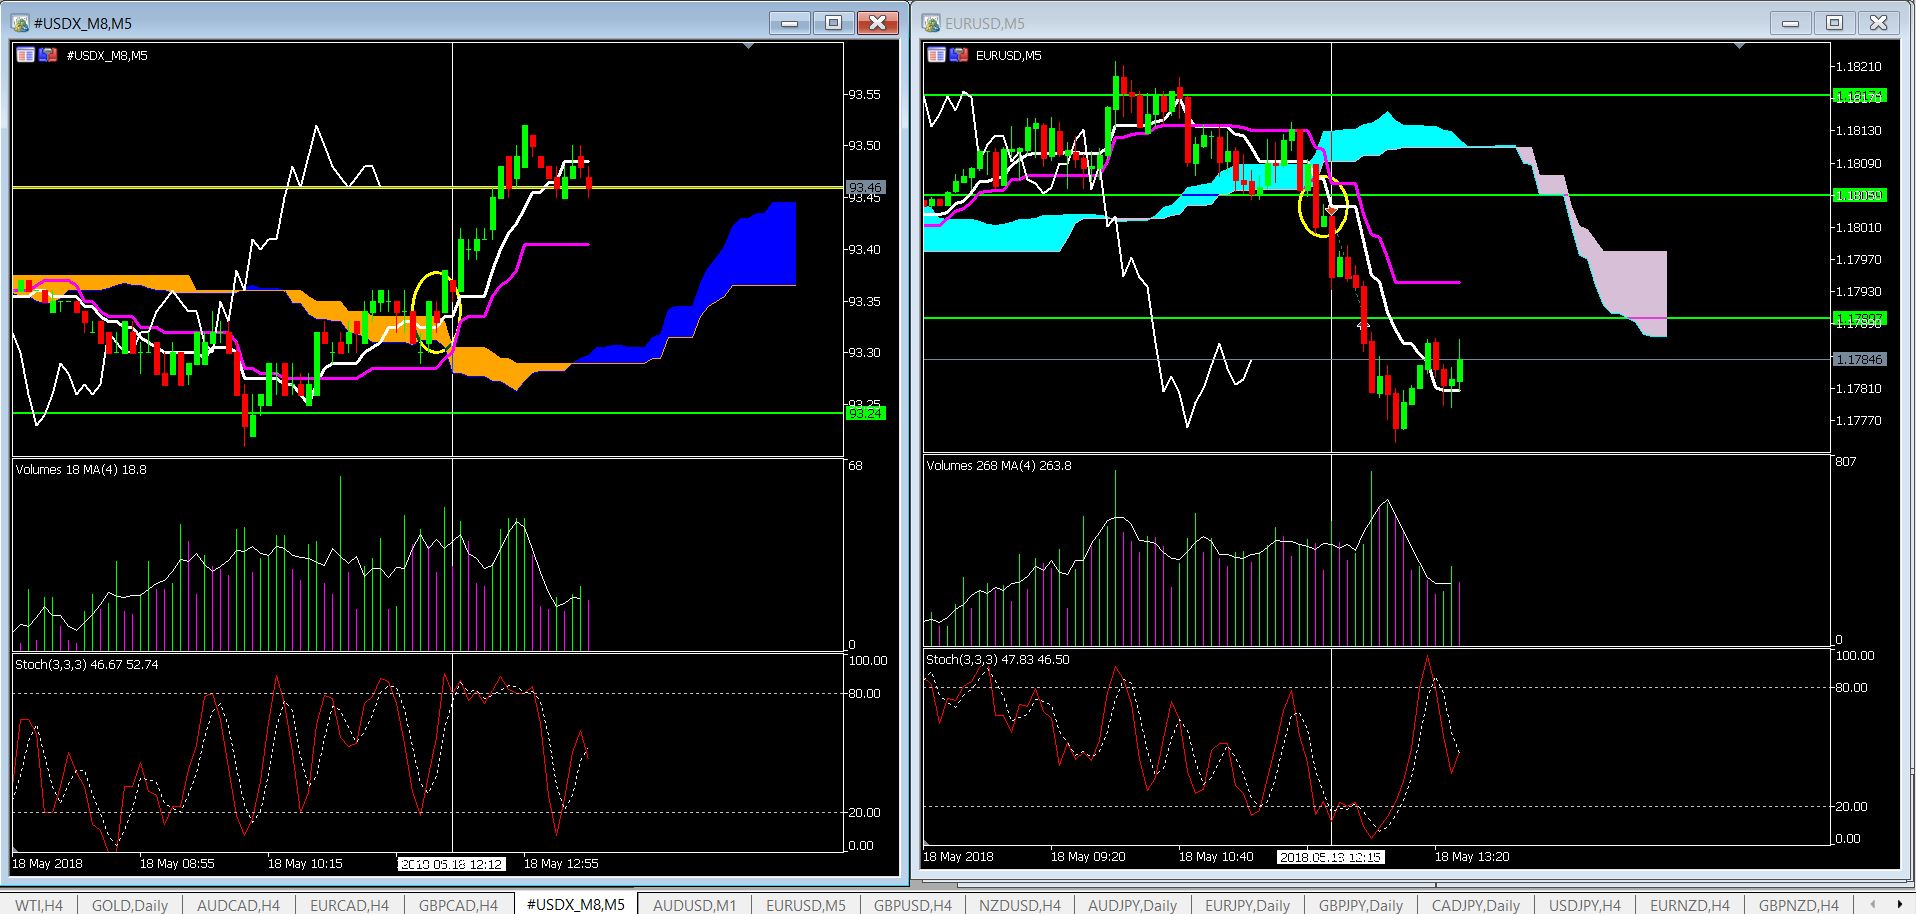The image size is (1916, 914).
Task: Click the second blue-red icon in the EURUSD chart corner
Action: click(x=957, y=55)
